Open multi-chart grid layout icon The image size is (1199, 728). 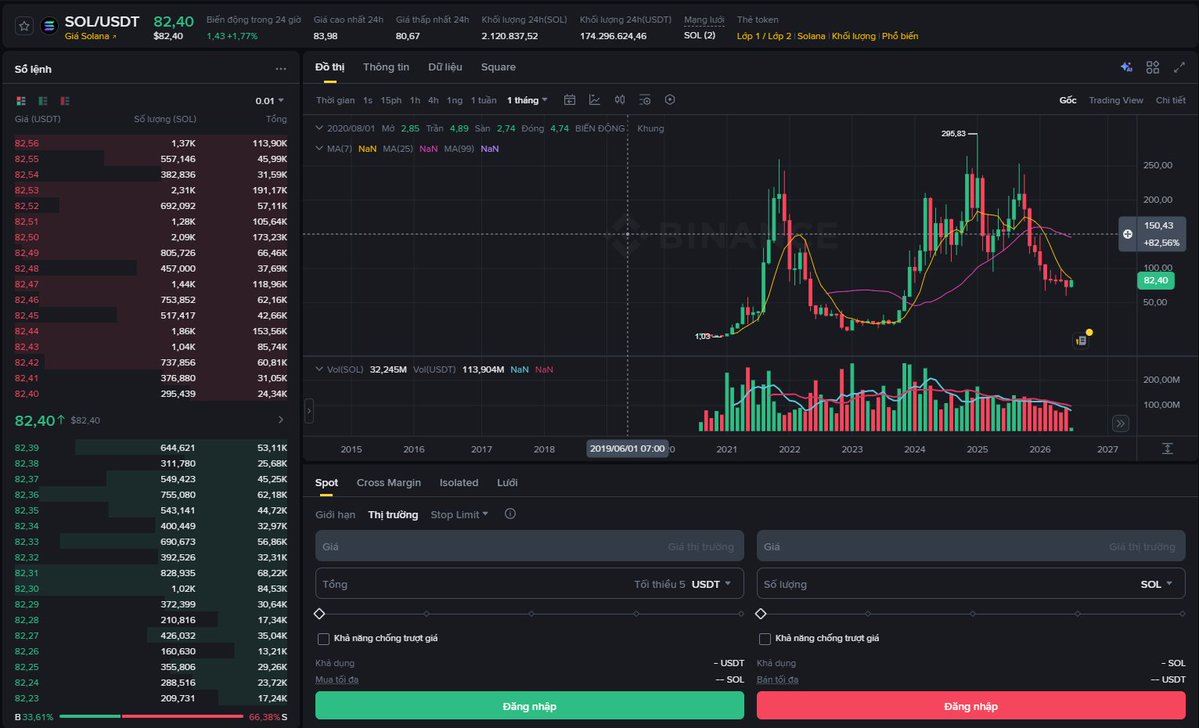(1152, 67)
